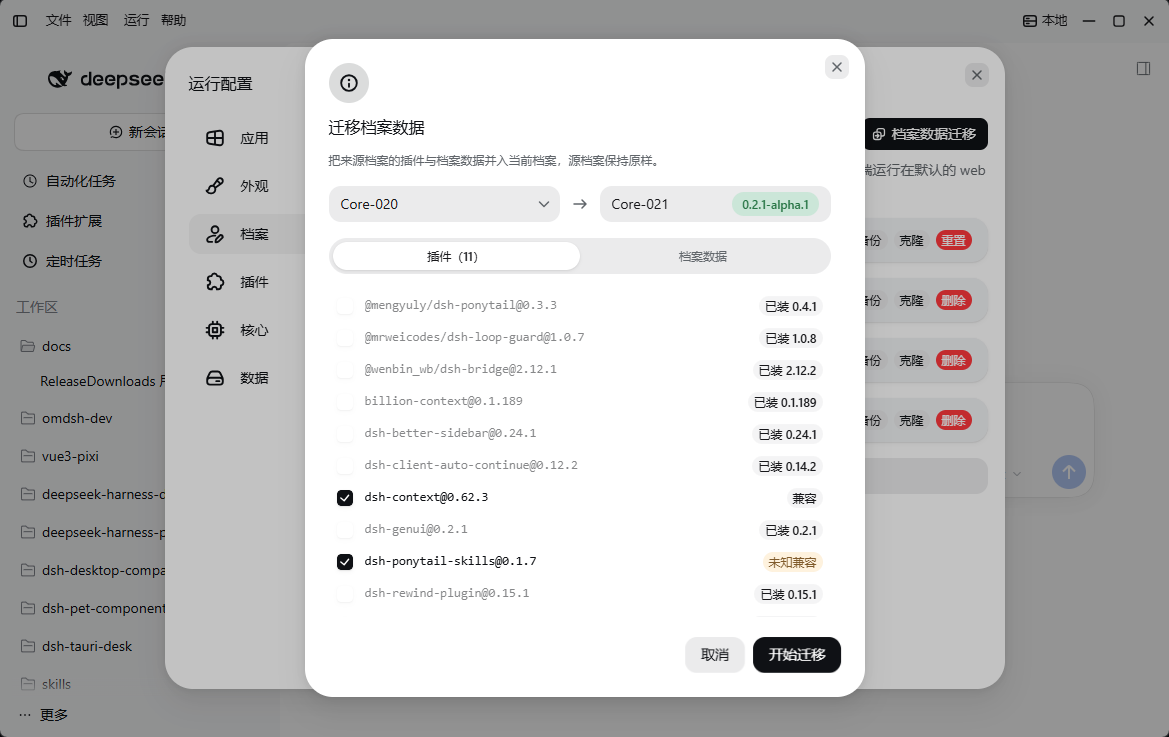Image resolution: width=1169 pixels, height=737 pixels.
Task: Close the 运行配置 settings panel
Action: tap(977, 75)
